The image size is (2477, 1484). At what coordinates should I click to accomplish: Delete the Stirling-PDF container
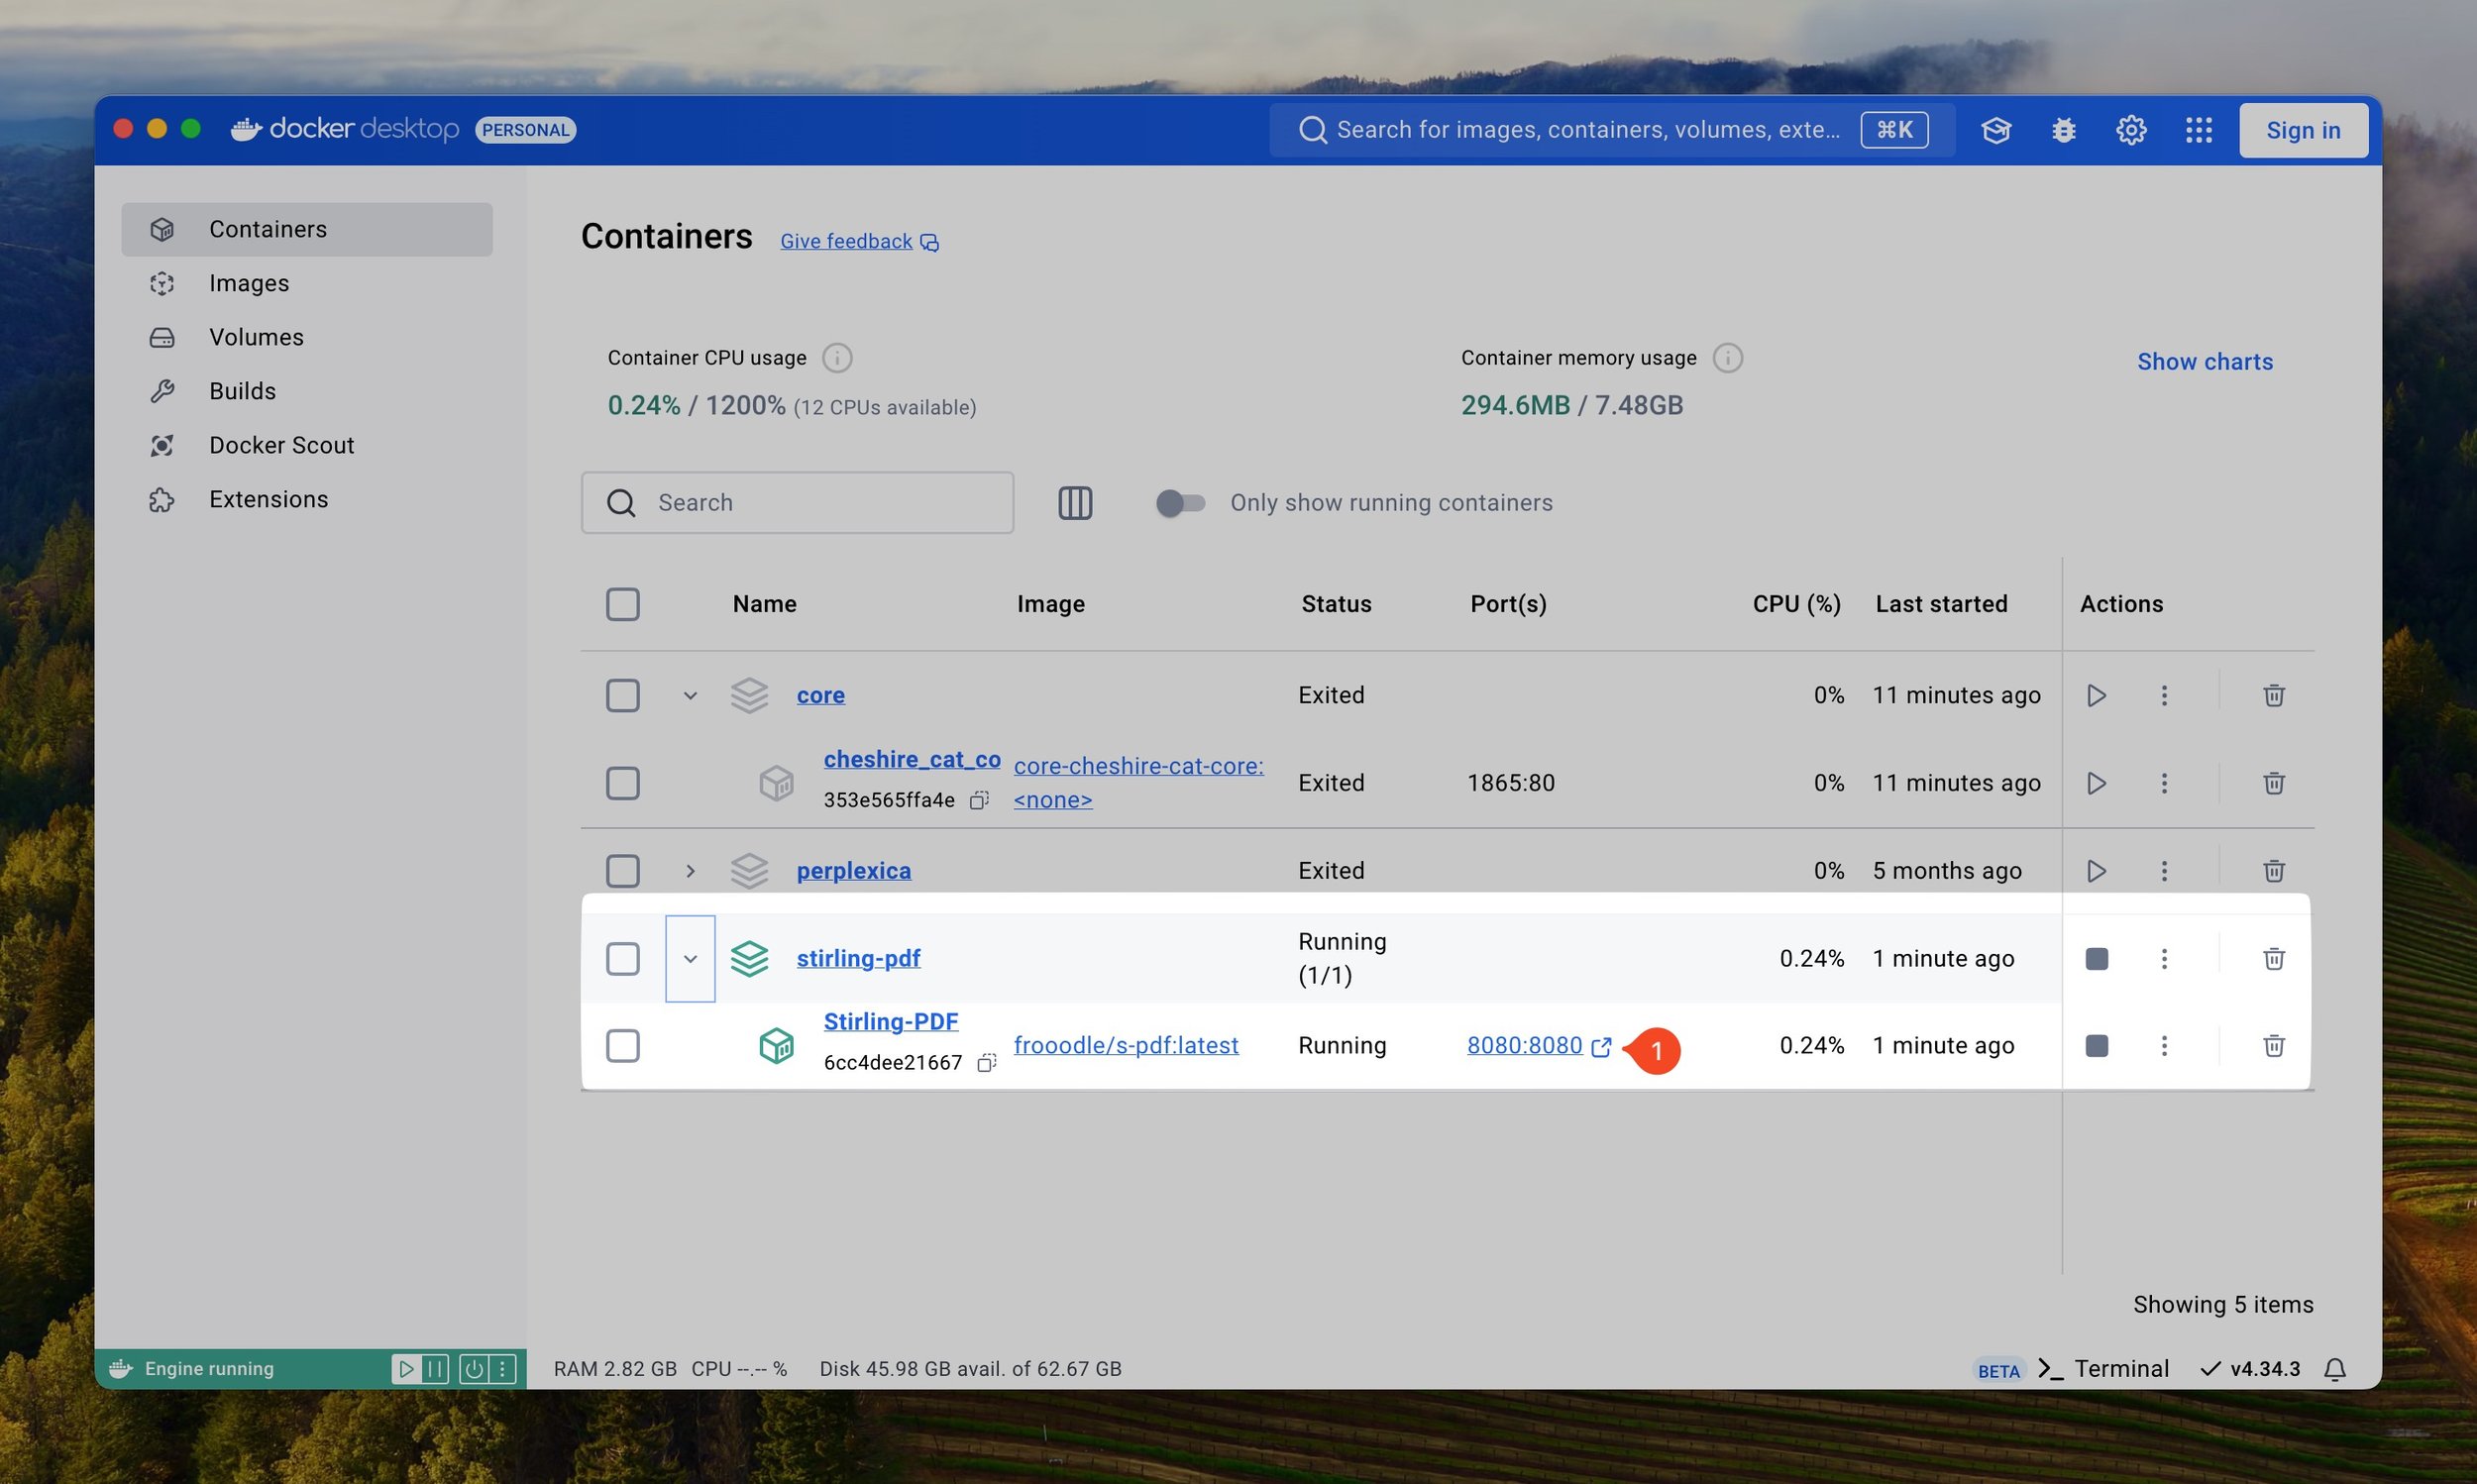coord(2273,1046)
